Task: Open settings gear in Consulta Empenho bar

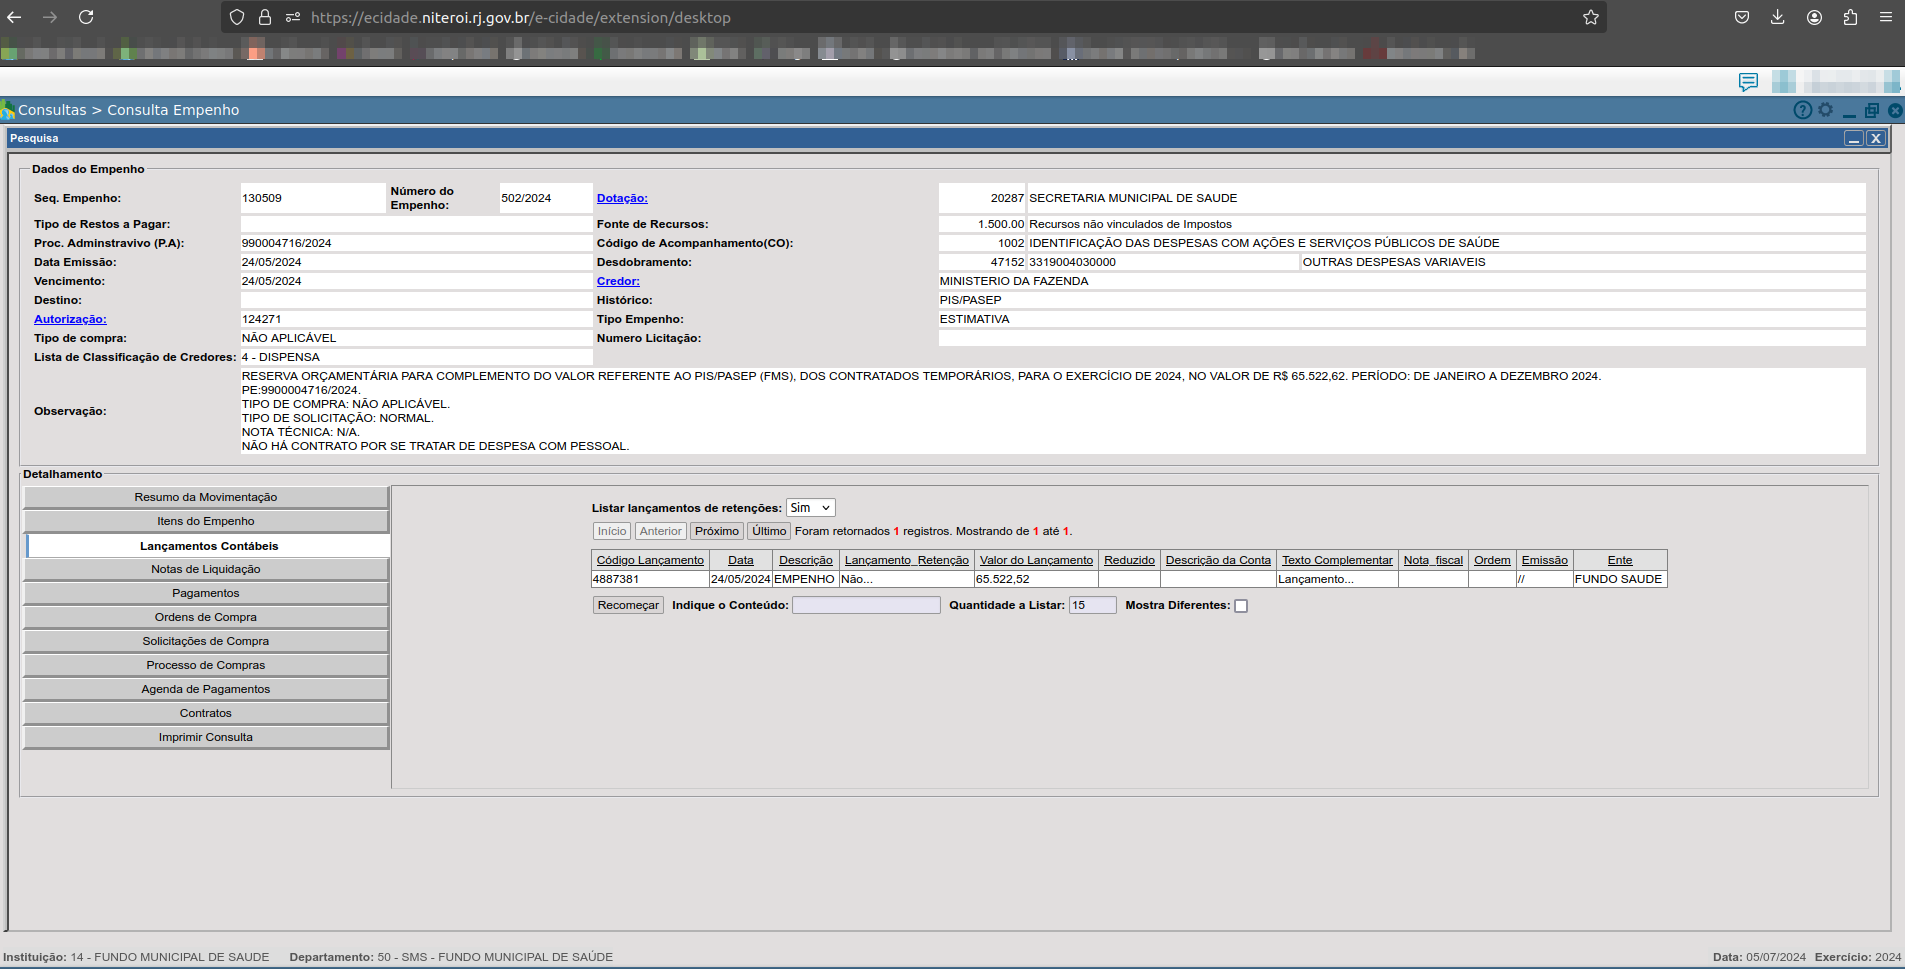Action: pyautogui.click(x=1825, y=110)
